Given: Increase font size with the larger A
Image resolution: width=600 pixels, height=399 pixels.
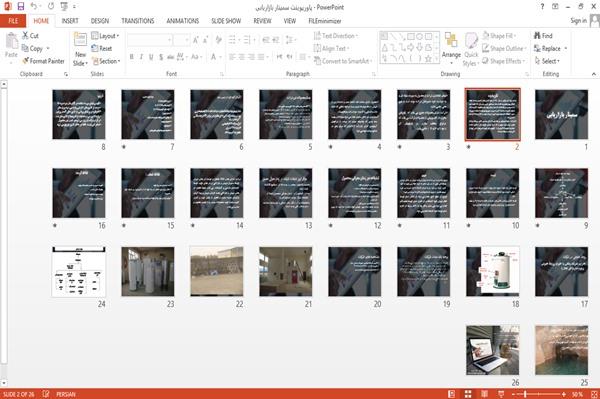Looking at the screenshot, I should pos(196,40).
